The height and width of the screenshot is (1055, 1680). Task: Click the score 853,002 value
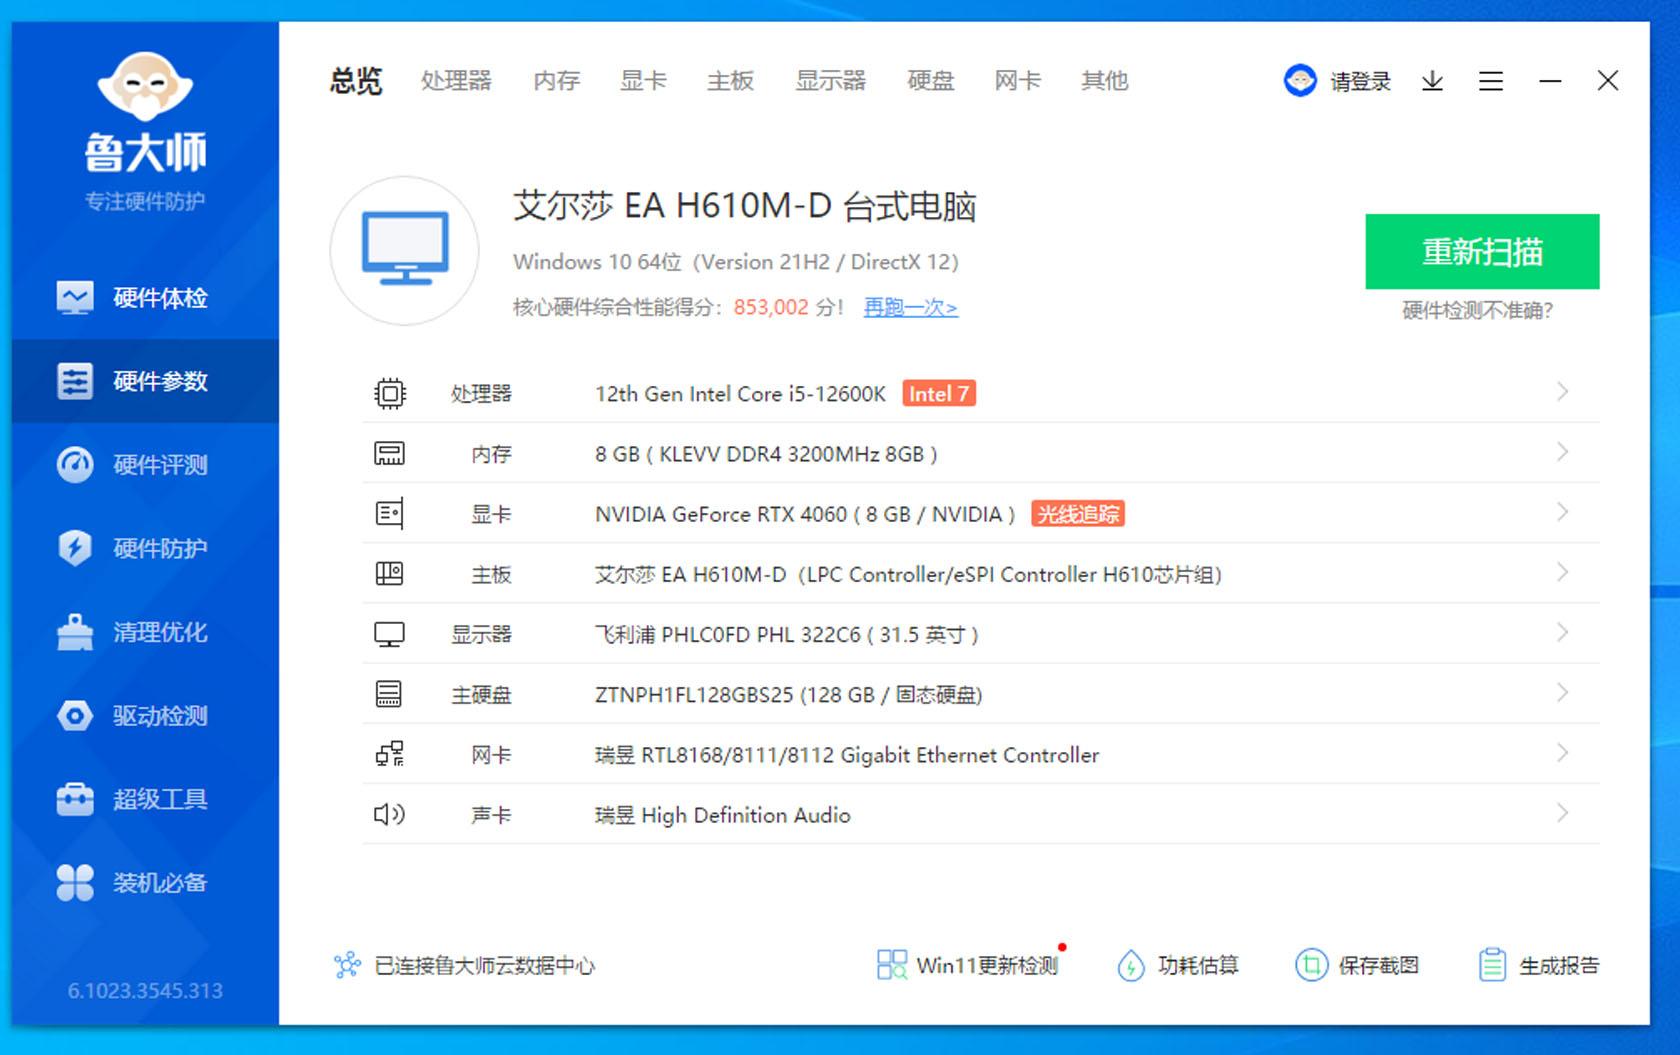[770, 307]
